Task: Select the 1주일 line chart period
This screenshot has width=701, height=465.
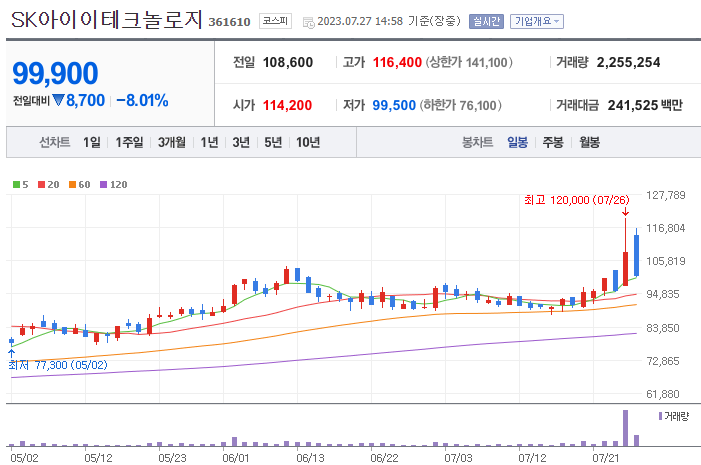Action: [129, 142]
